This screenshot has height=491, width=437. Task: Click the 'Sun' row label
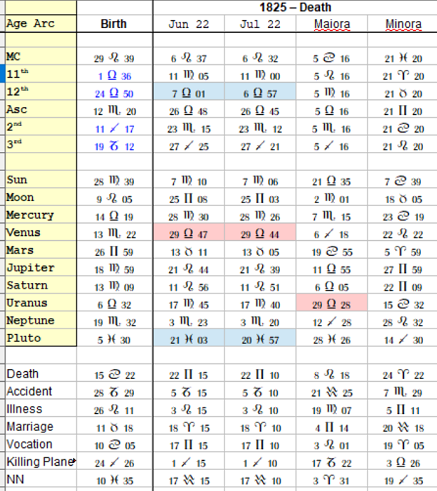pos(17,180)
